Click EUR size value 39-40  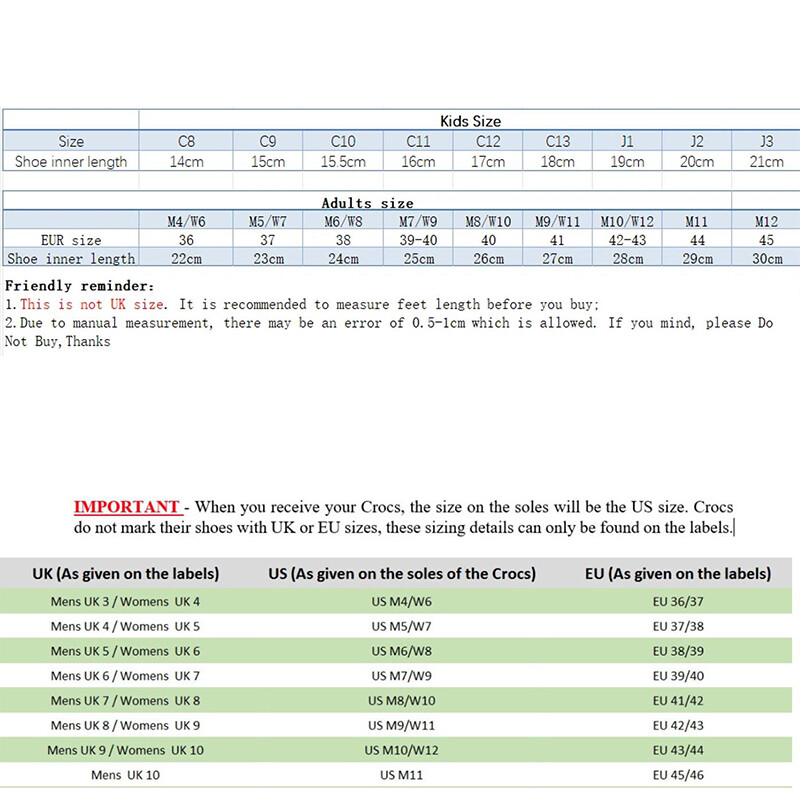(x=418, y=240)
